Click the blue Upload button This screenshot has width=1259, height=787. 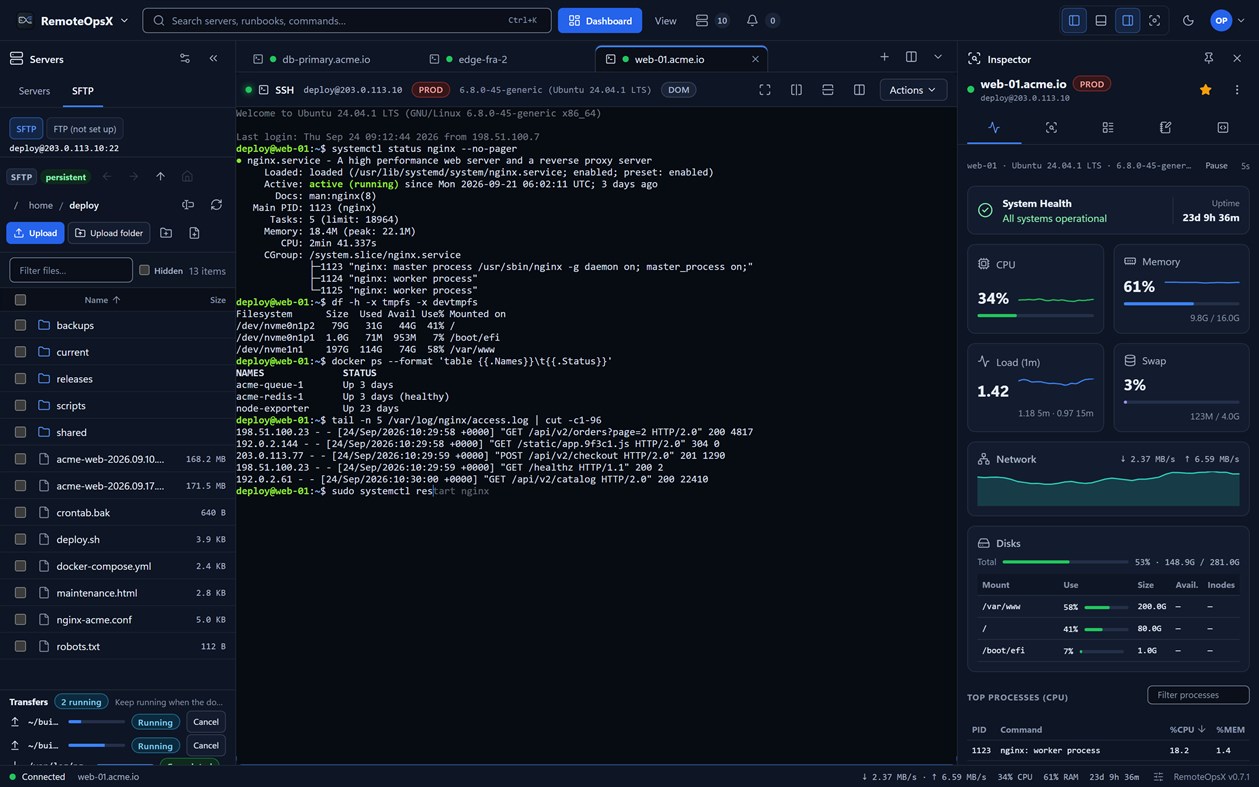click(35, 233)
